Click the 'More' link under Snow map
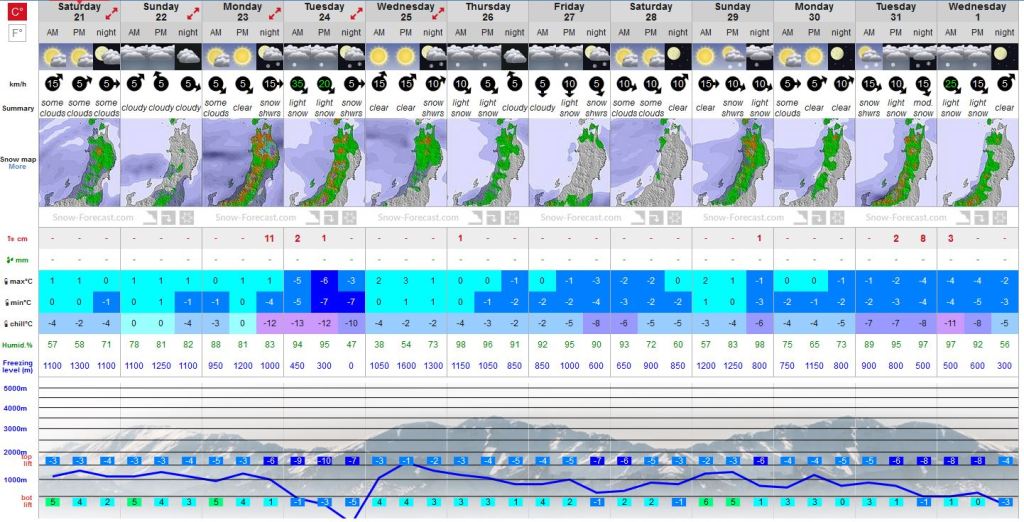The width and height of the screenshot is (1024, 522). tap(17, 167)
